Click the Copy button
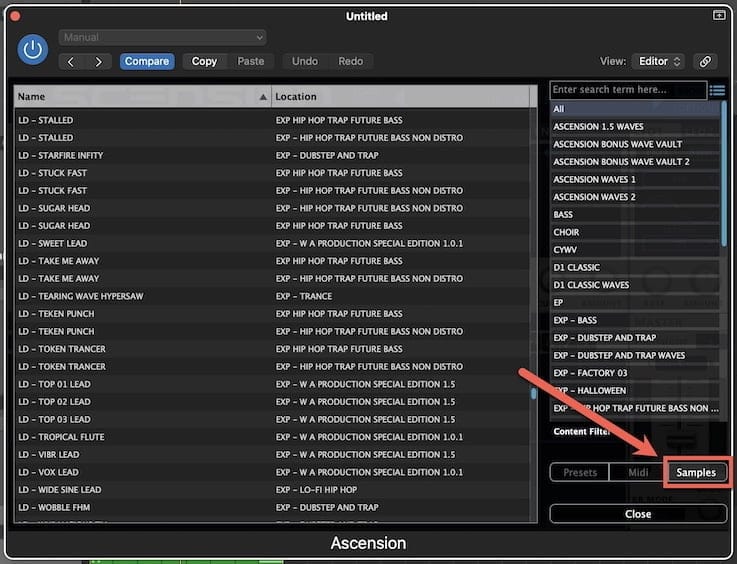 pyautogui.click(x=204, y=61)
